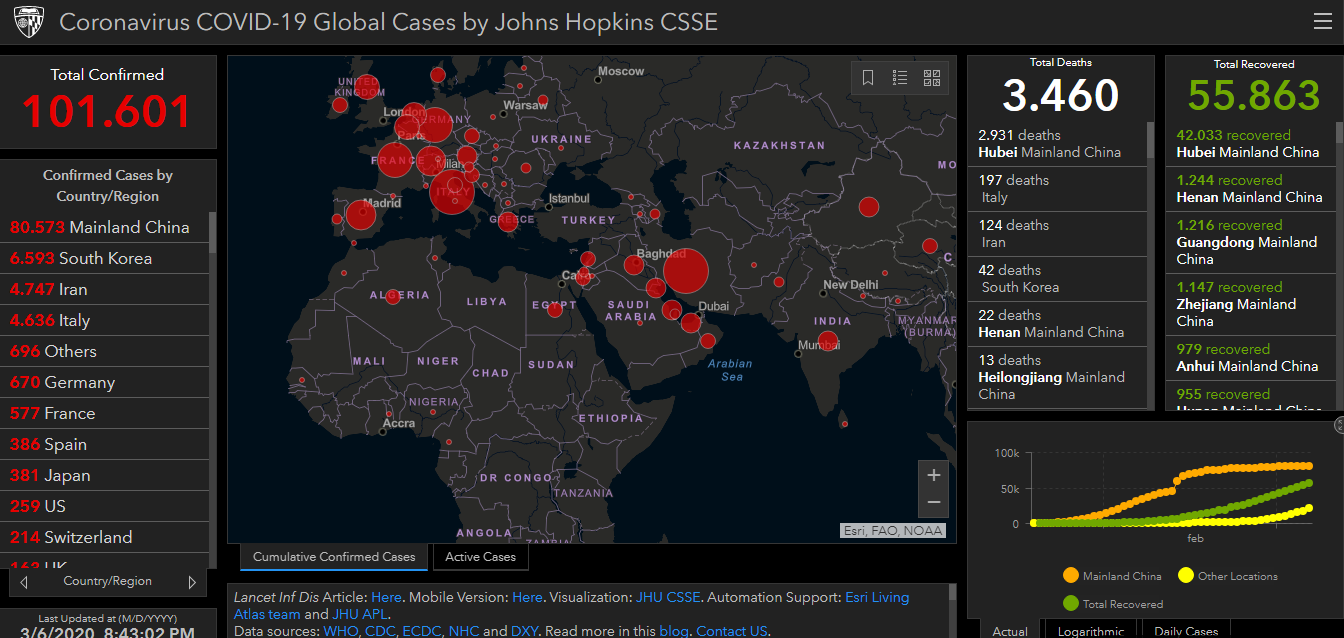Toggle Other Locations legend series

tap(1228, 576)
